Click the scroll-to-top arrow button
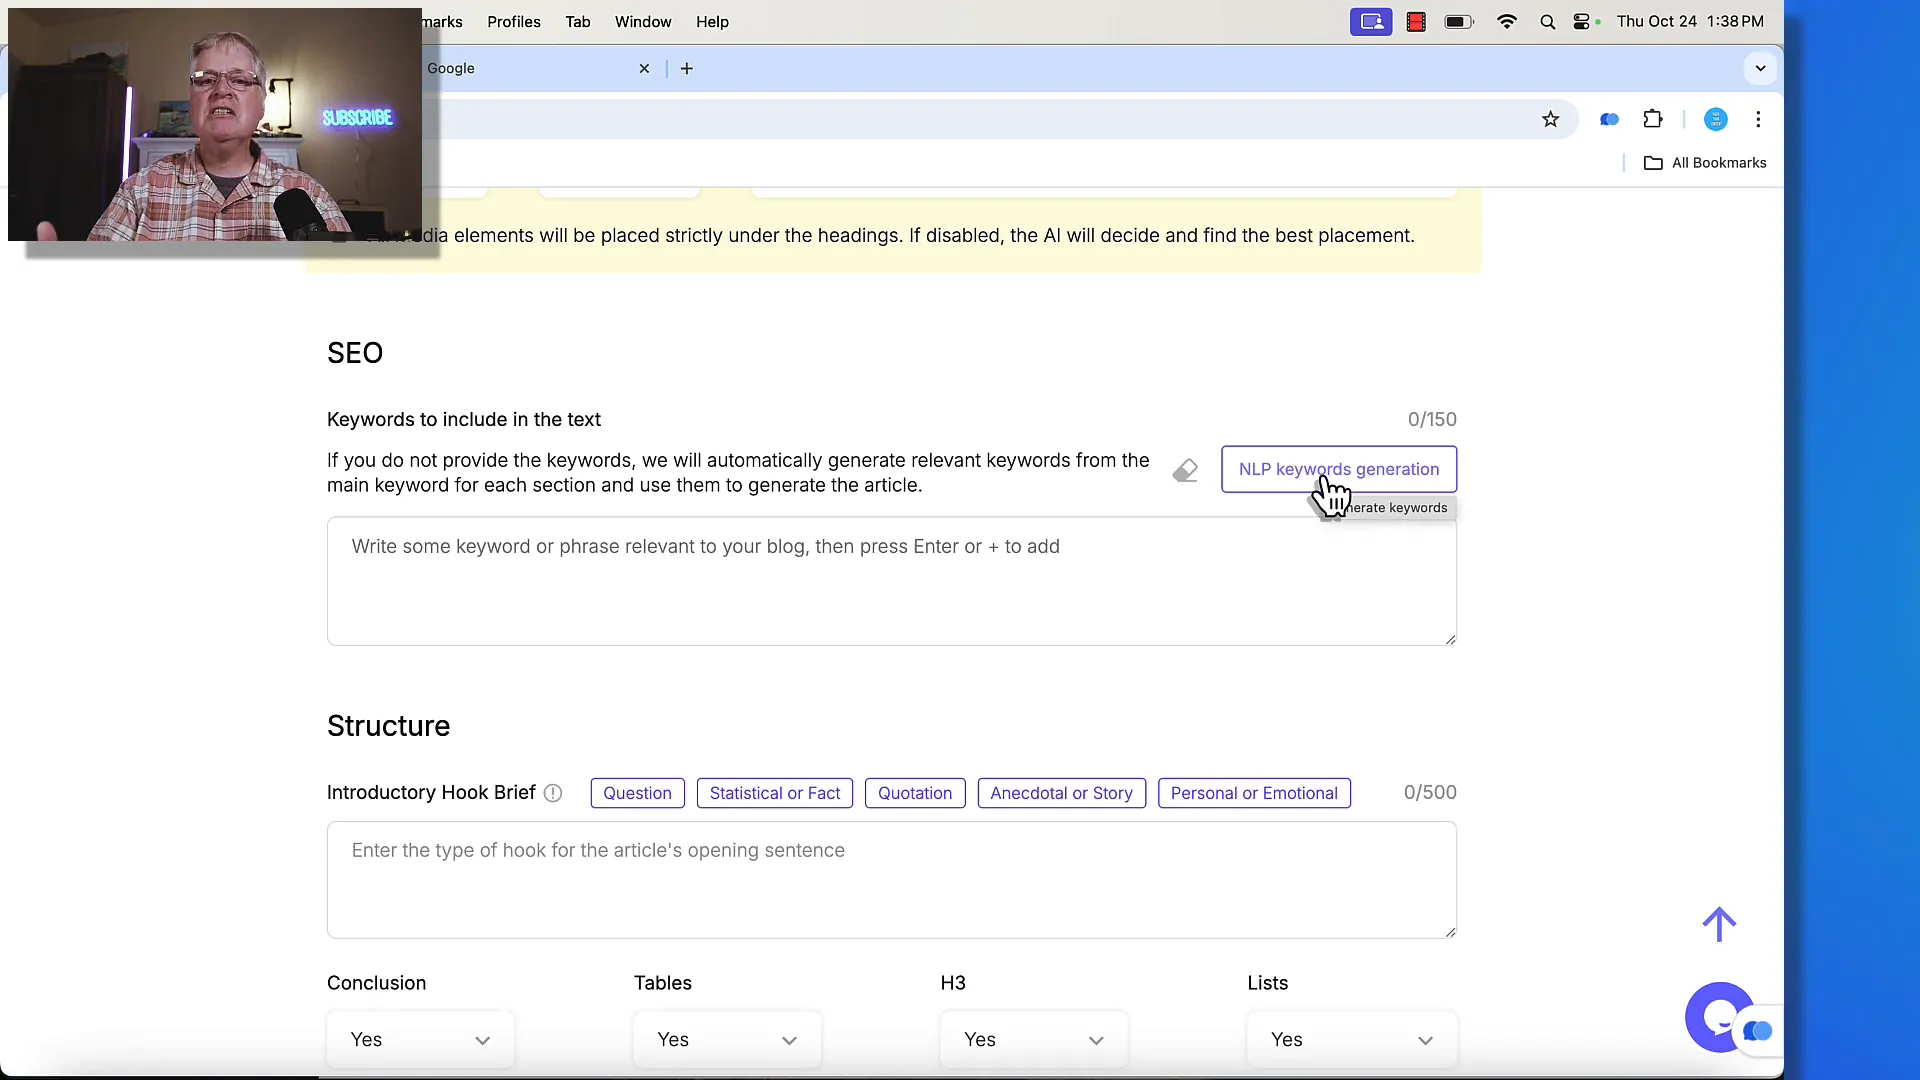The width and height of the screenshot is (1920, 1080). (x=1718, y=923)
